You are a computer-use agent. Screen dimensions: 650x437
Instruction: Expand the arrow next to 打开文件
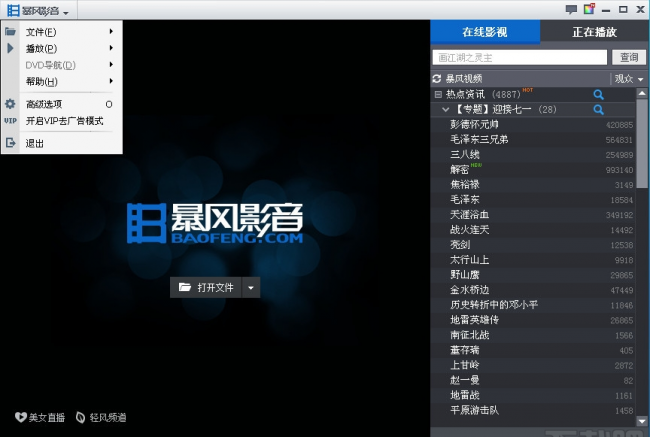point(251,287)
